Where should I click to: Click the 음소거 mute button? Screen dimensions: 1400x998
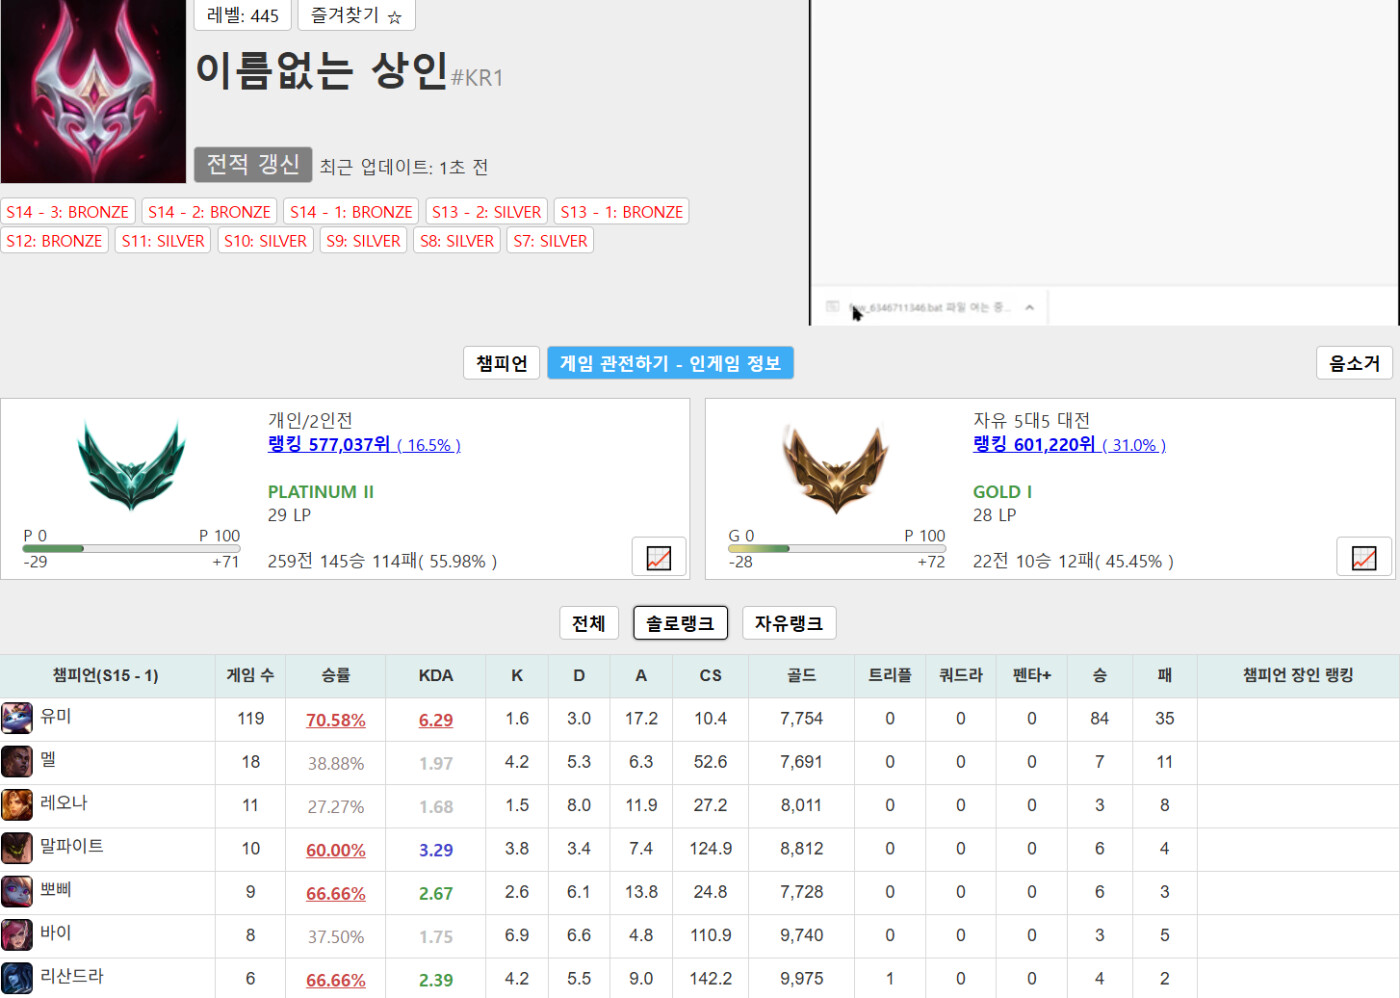pos(1354,363)
